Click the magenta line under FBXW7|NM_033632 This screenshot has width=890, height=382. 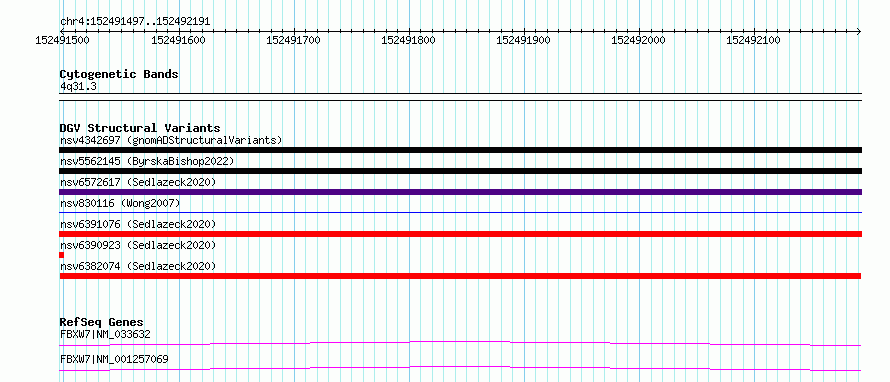[x=460, y=343]
